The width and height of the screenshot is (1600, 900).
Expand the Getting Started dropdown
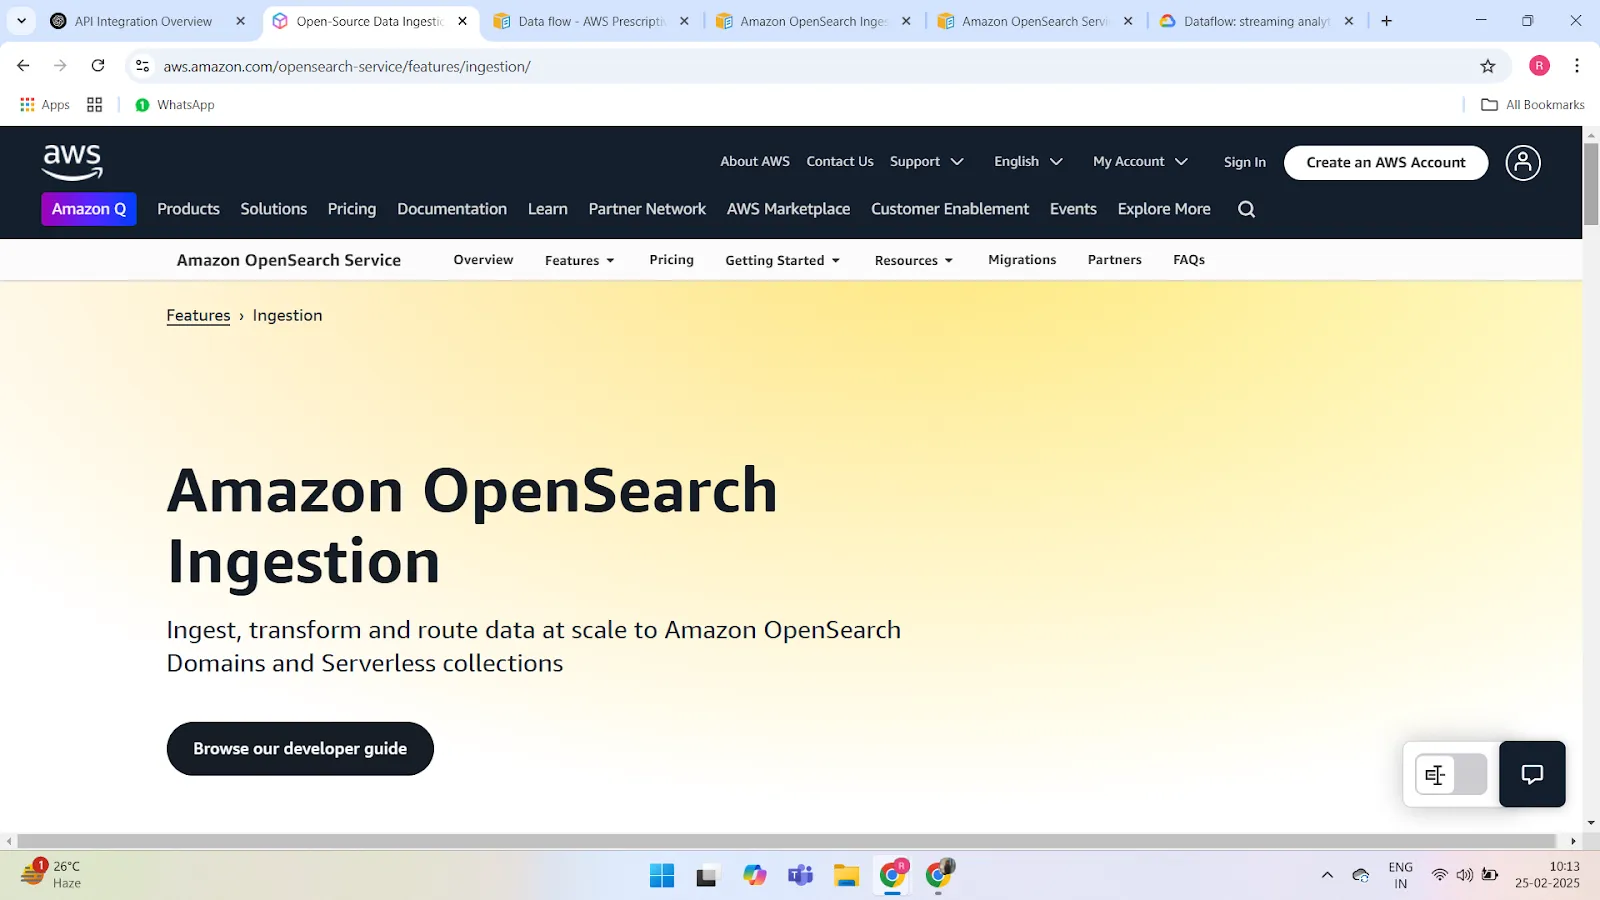point(782,260)
